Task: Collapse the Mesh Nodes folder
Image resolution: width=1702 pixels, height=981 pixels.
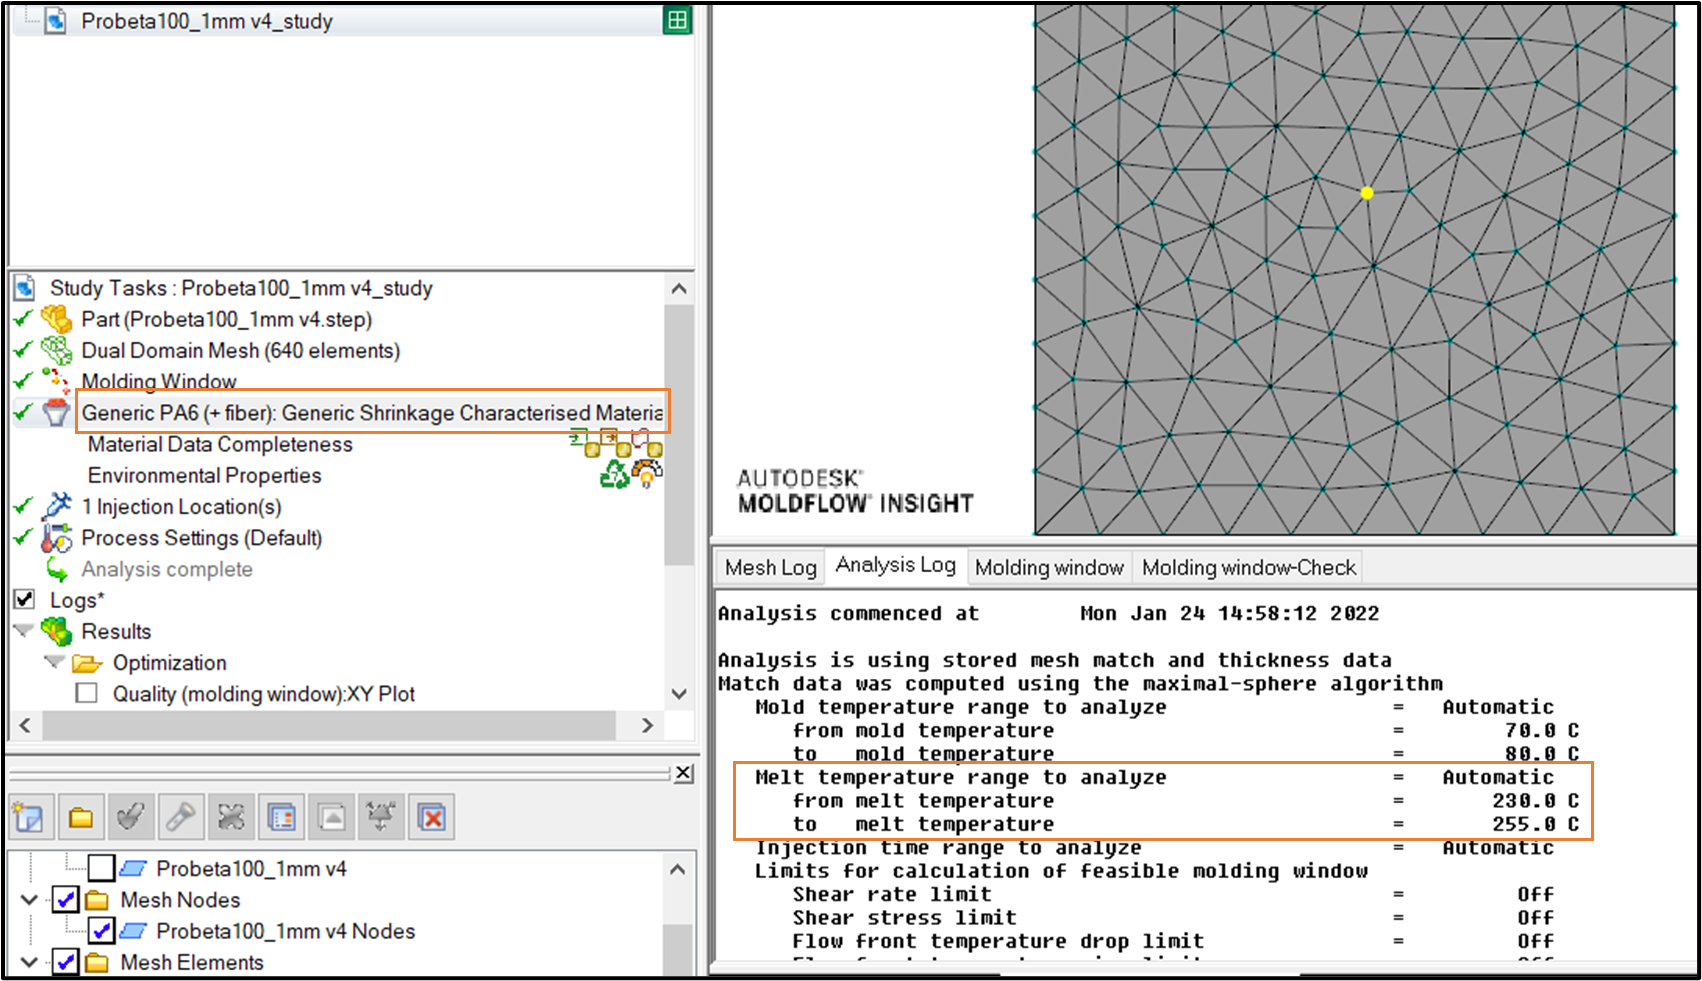Action: pyautogui.click(x=27, y=899)
